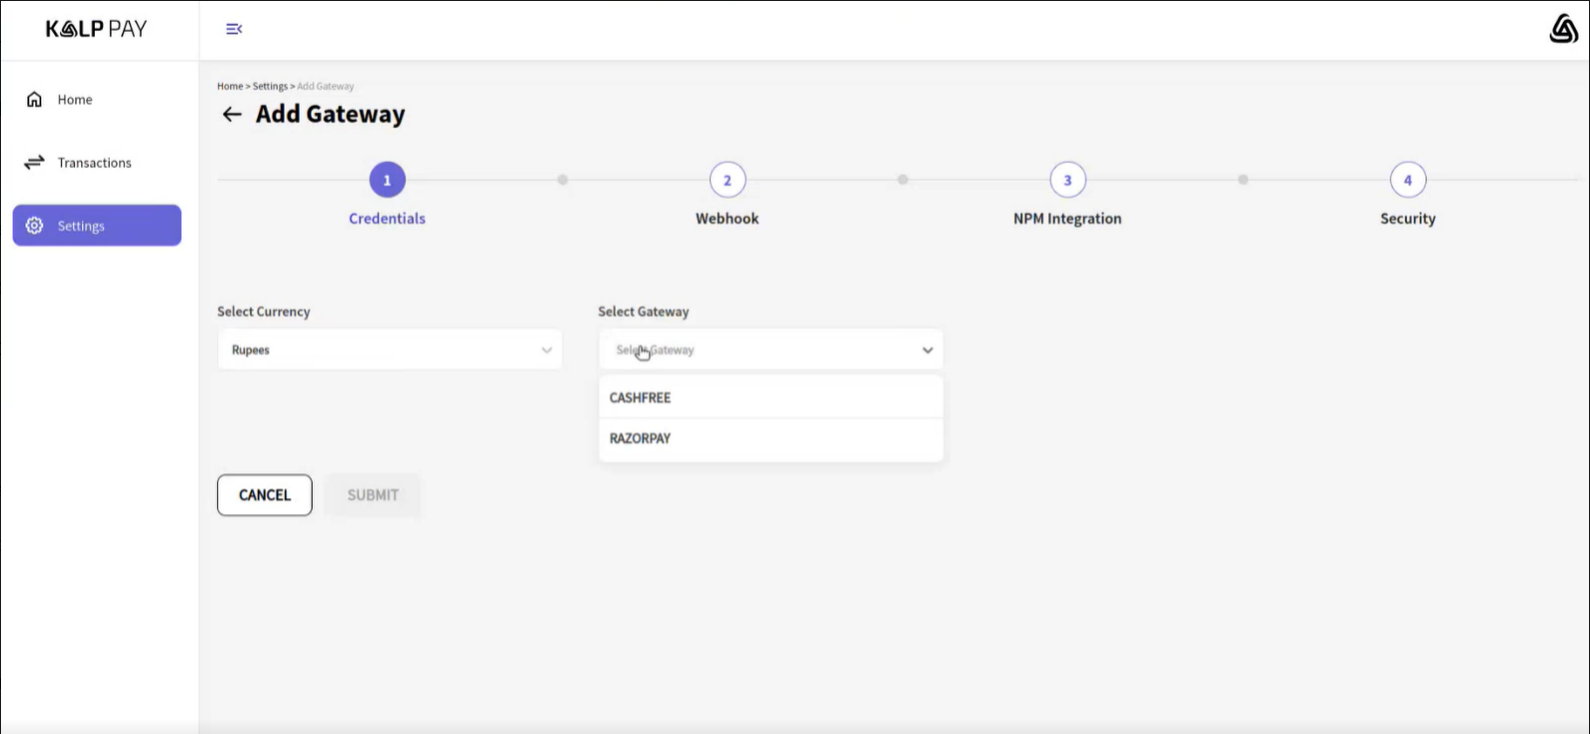Image resolution: width=1590 pixels, height=734 pixels.
Task: Collapse sidebar using hamburger menu icon
Action: (x=234, y=29)
